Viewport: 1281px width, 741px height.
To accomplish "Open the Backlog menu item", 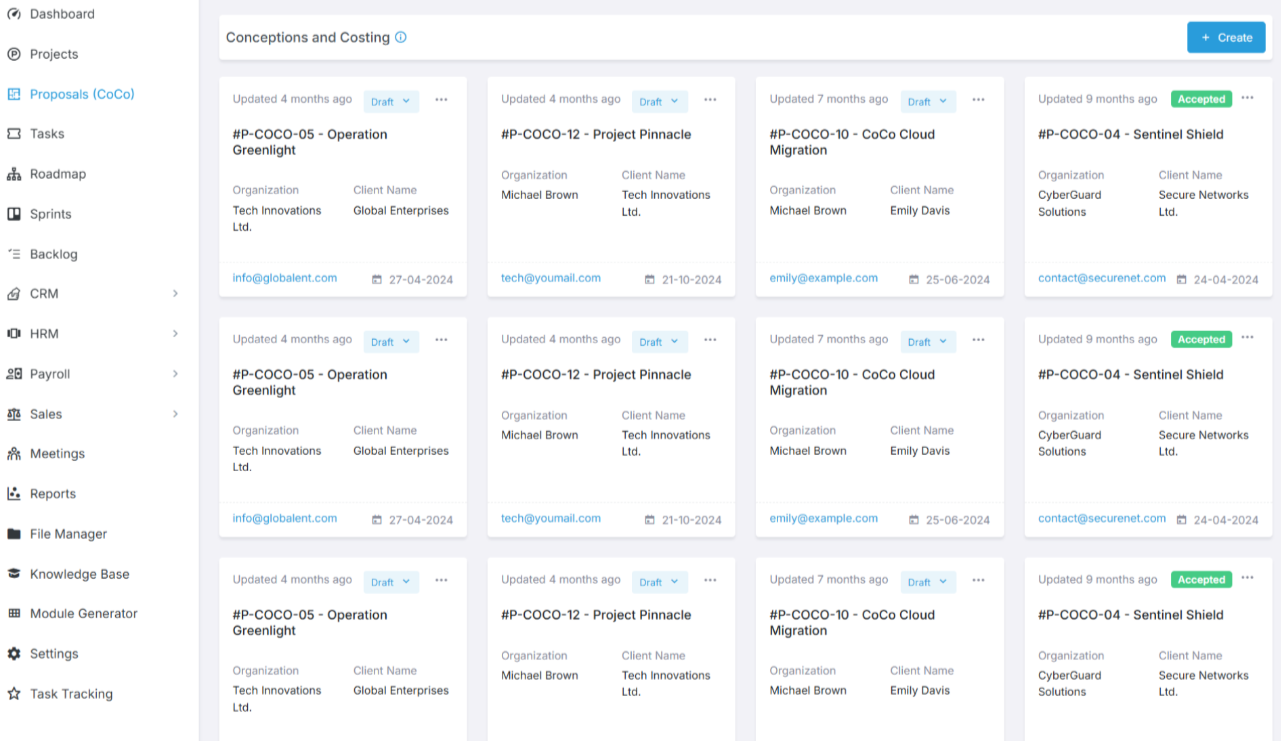I will pyautogui.click(x=53, y=254).
